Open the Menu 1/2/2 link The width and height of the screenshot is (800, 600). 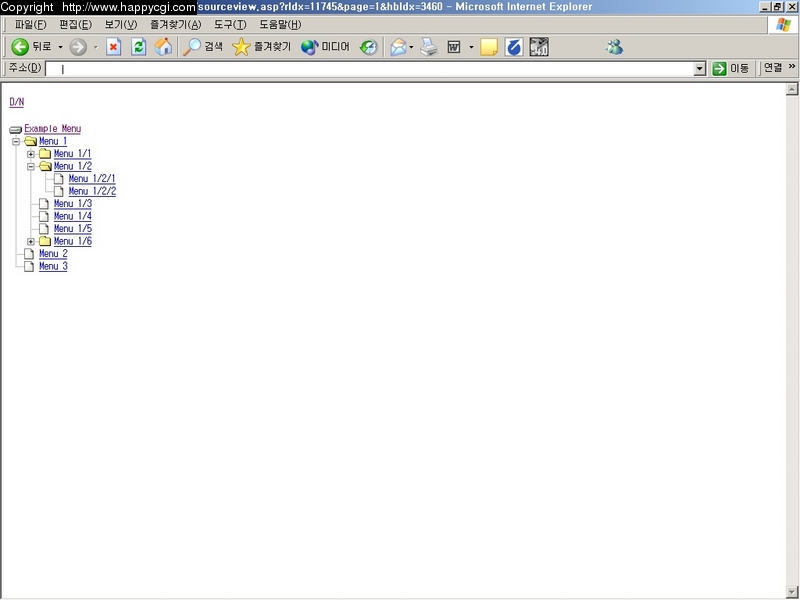[x=92, y=191]
